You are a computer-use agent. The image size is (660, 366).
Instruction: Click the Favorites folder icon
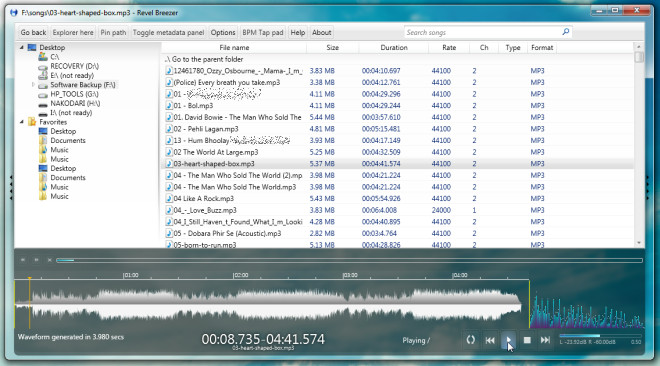point(32,122)
